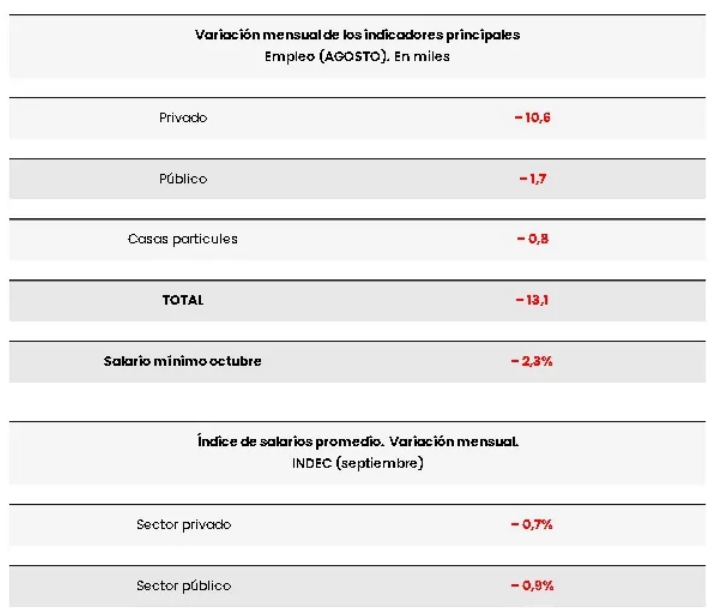This screenshot has width=716, height=616.
Task: Click the word 'AGOSTO' in the header
Action: point(344,57)
